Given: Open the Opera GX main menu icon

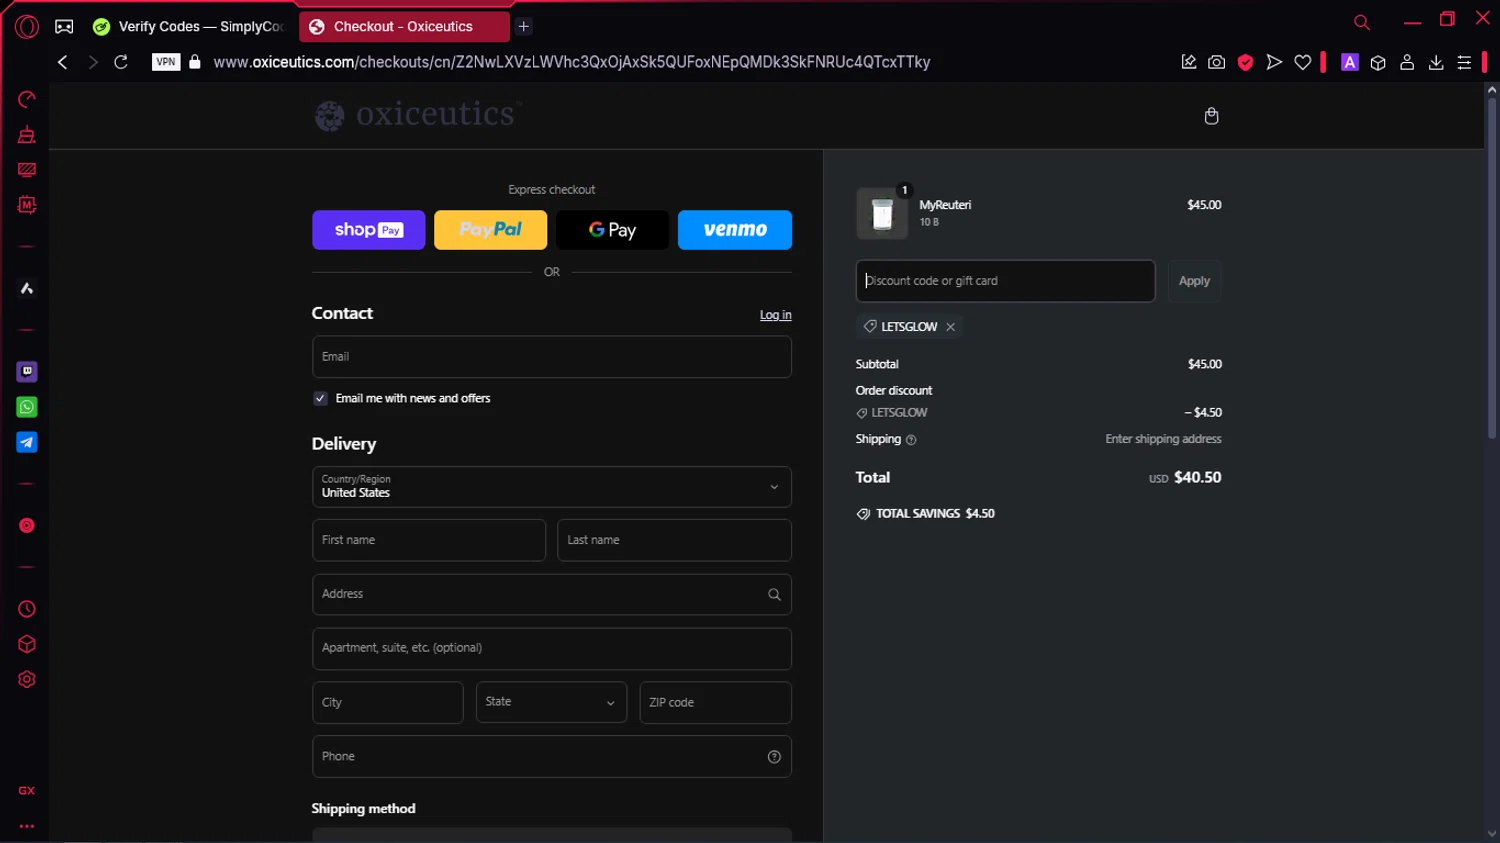Looking at the screenshot, I should tap(27, 27).
